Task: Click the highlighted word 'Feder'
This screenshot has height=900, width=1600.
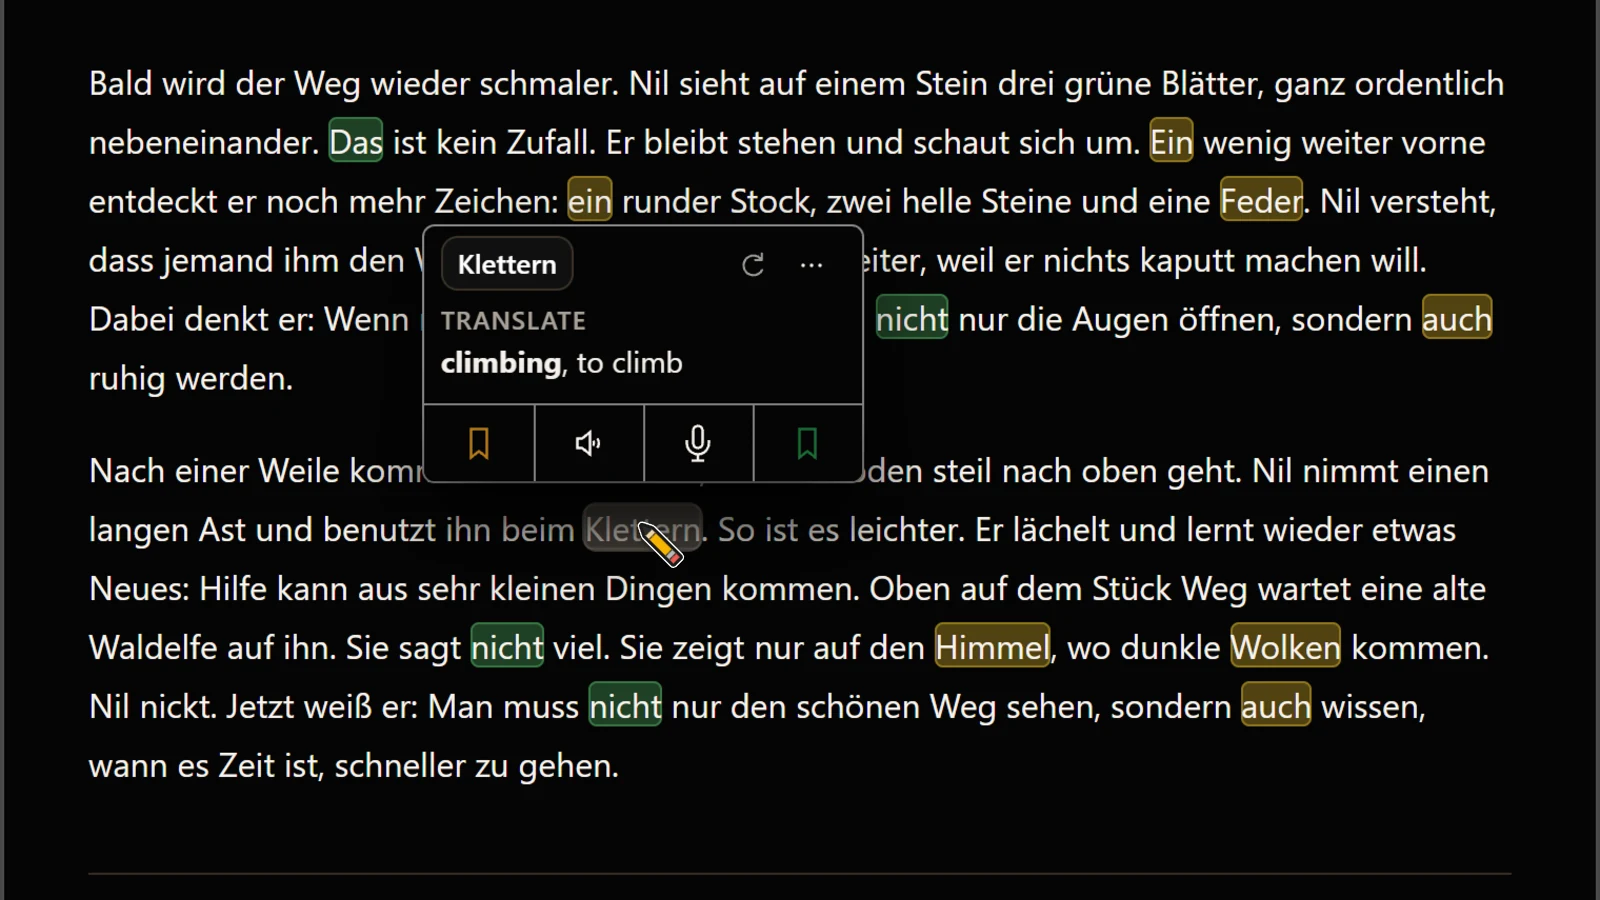Action: (x=1261, y=201)
